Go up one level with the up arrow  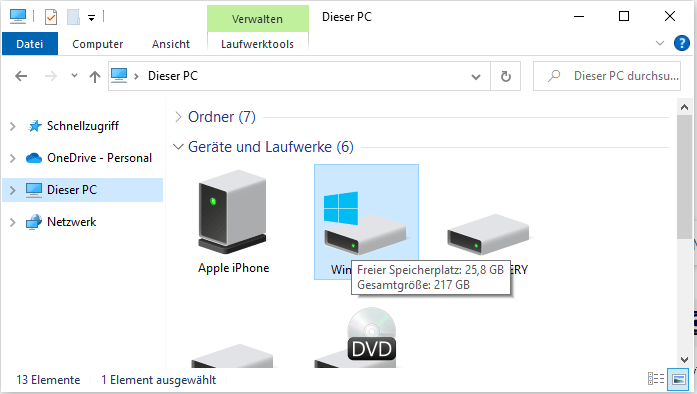point(95,77)
